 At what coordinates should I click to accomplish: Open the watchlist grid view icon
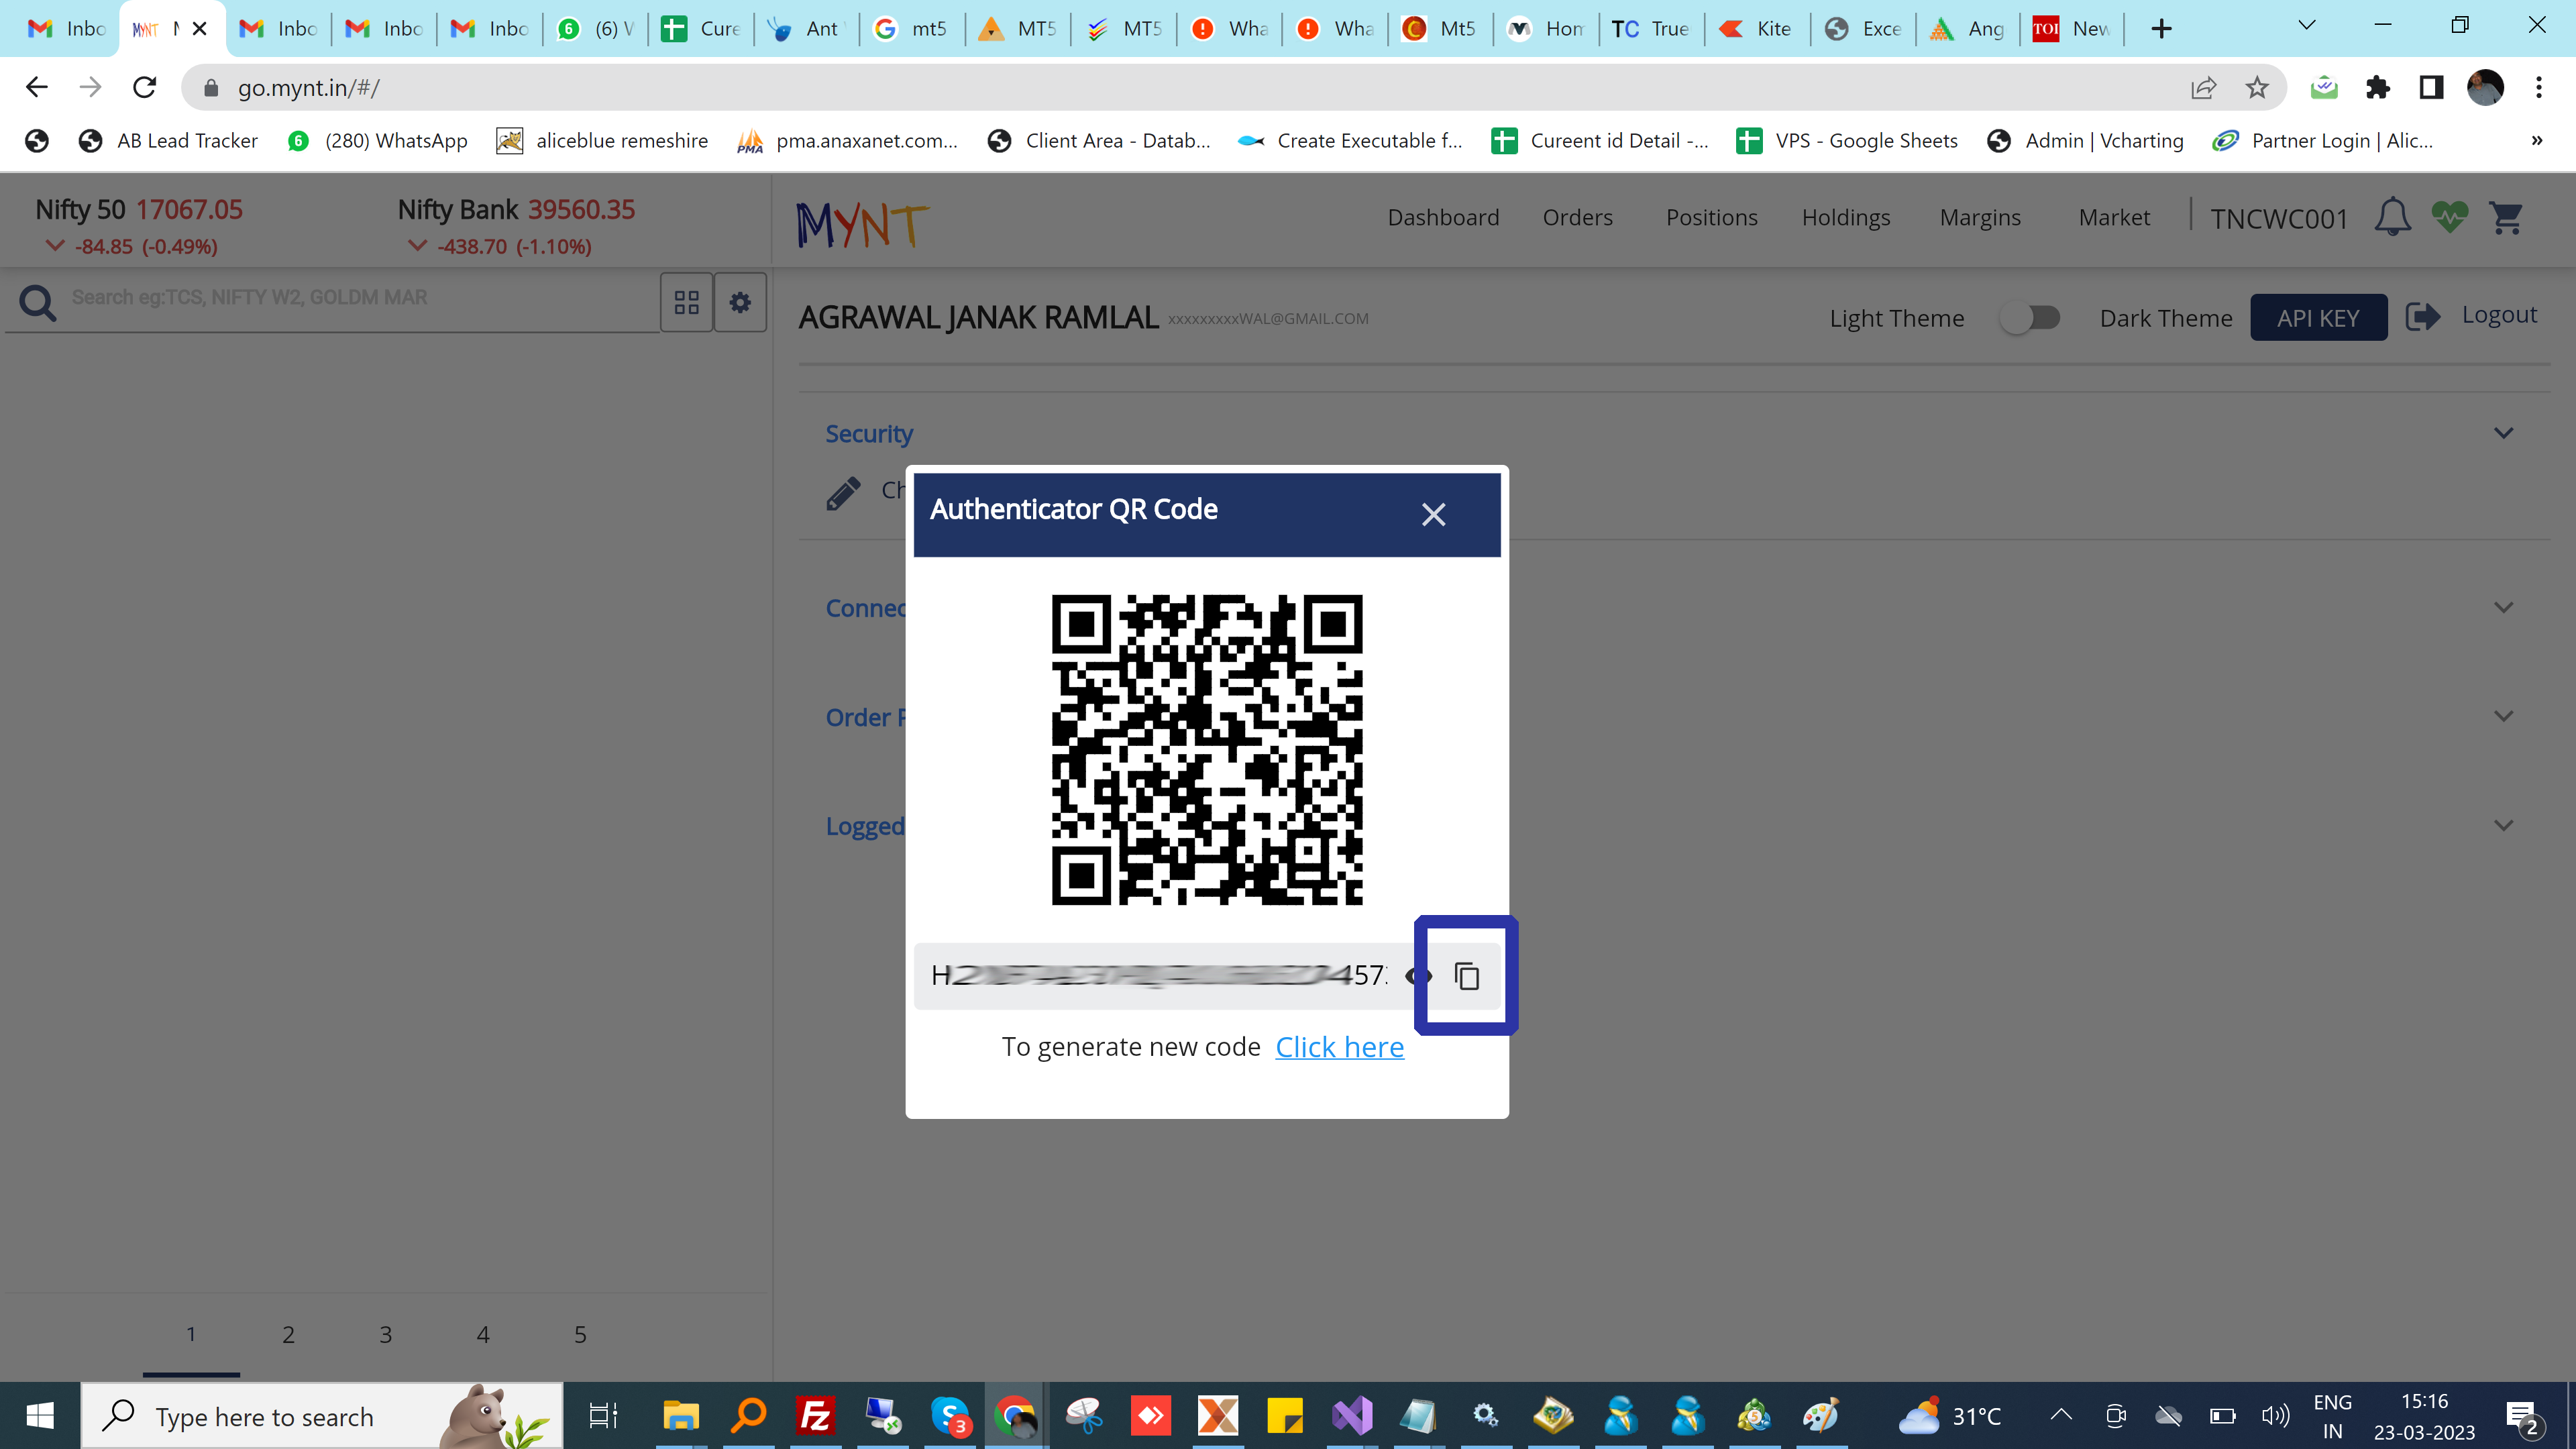686,302
